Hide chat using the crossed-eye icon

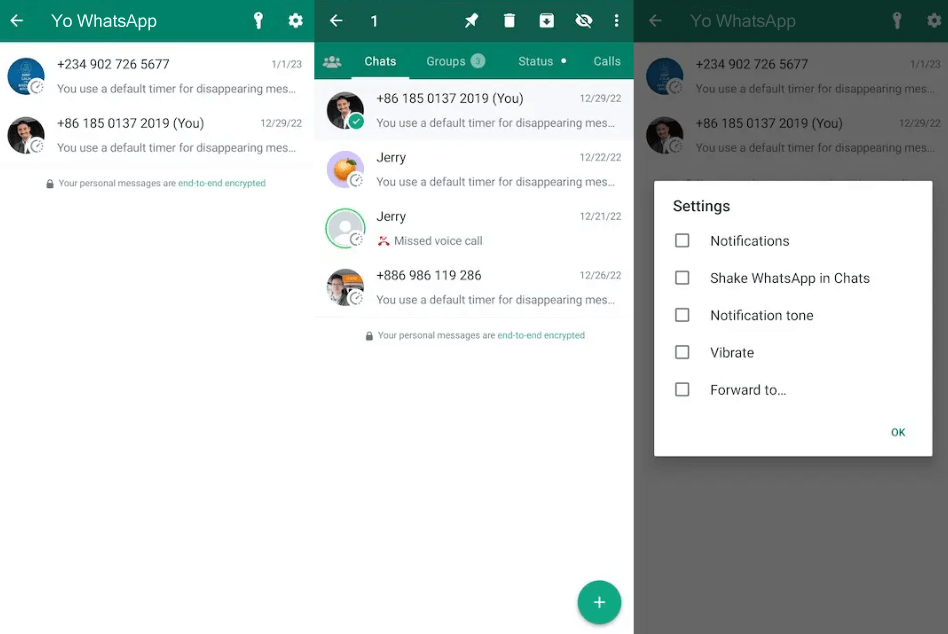[x=584, y=21]
